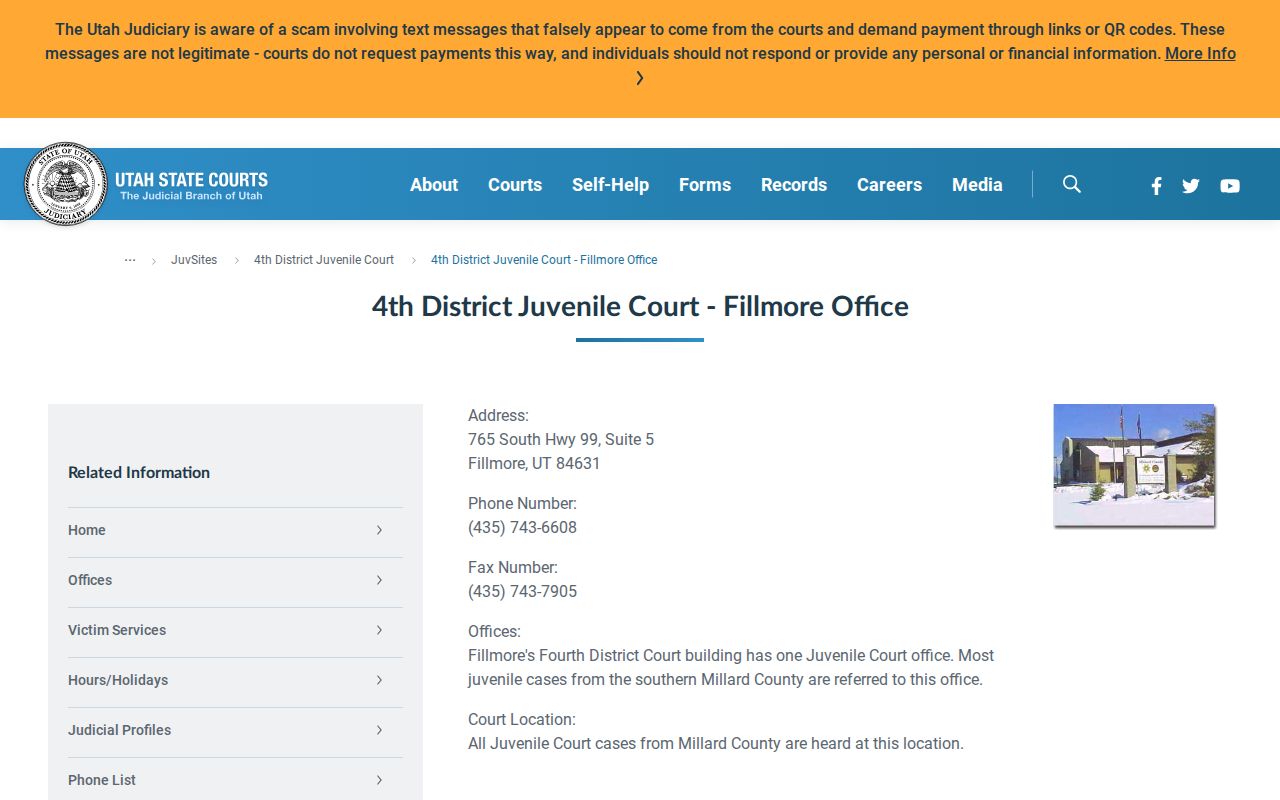Click the chevron in the Hours/Holidays row
The height and width of the screenshot is (800, 1280).
[x=379, y=680]
